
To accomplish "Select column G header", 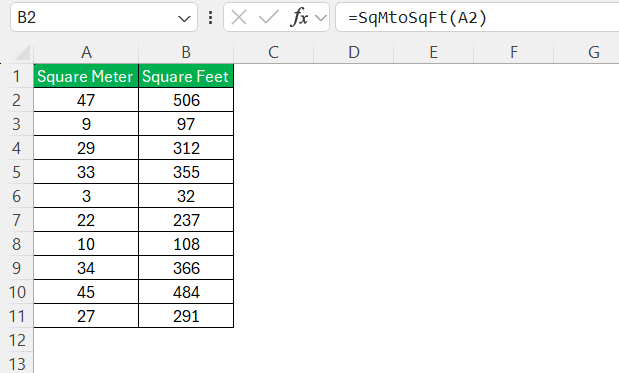I will tap(586, 52).
